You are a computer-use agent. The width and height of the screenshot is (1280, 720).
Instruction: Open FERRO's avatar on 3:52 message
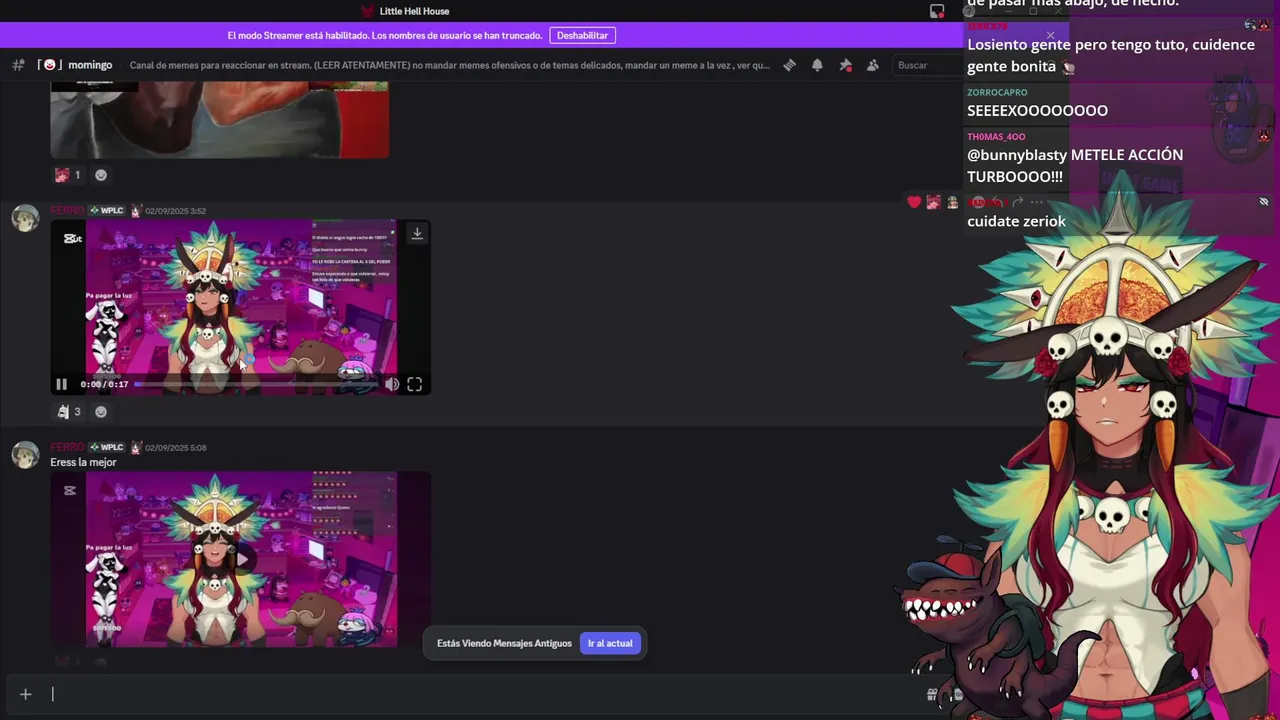(x=25, y=218)
